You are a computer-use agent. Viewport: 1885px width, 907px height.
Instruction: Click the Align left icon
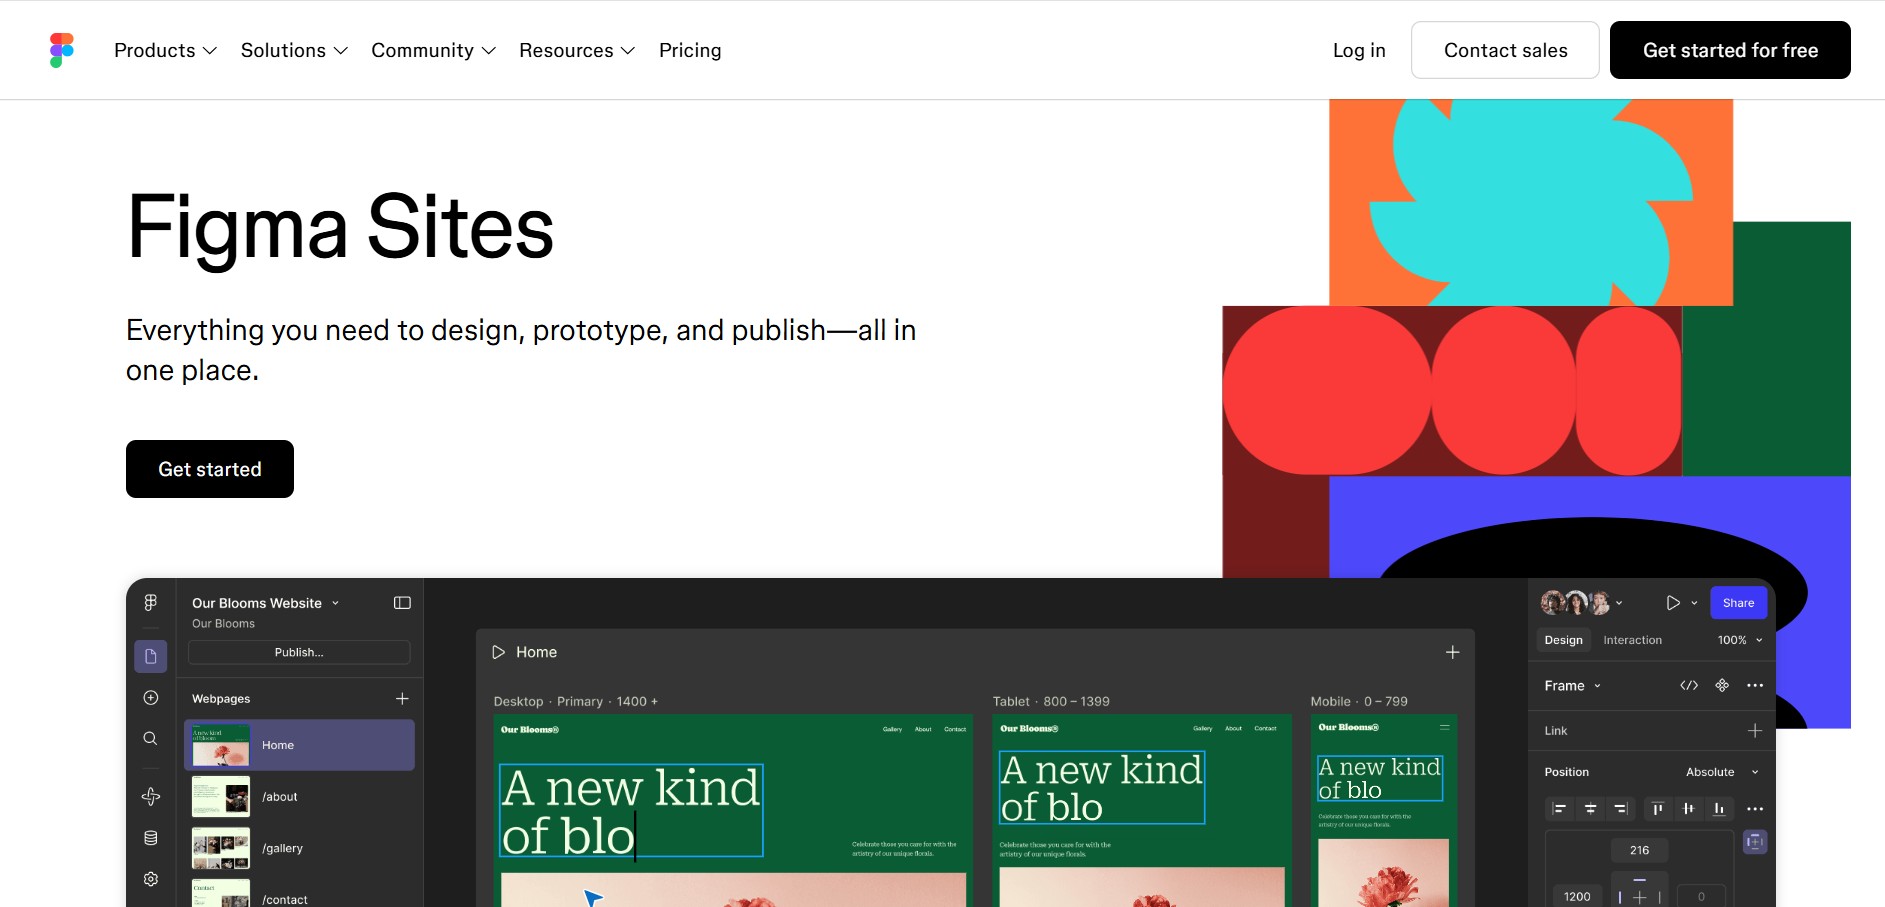coord(1559,809)
